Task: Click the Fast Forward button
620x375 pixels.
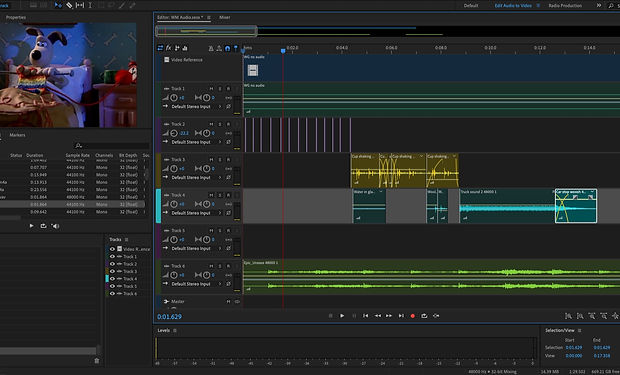Action: (x=389, y=316)
